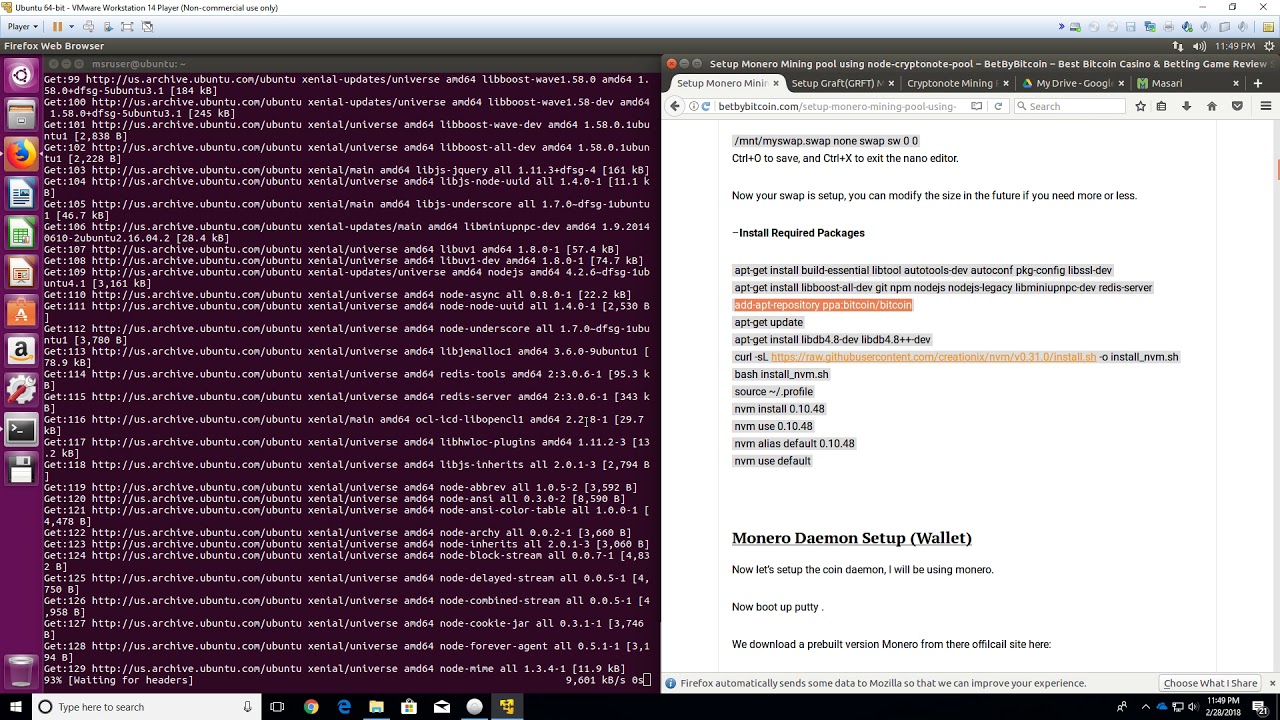Open Ubuntu Software center icon
The image size is (1280, 720).
tap(21, 312)
